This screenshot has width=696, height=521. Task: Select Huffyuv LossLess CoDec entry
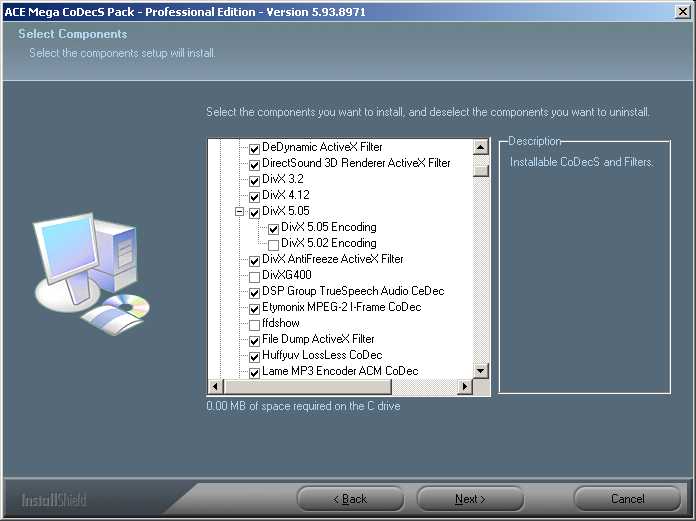point(321,355)
